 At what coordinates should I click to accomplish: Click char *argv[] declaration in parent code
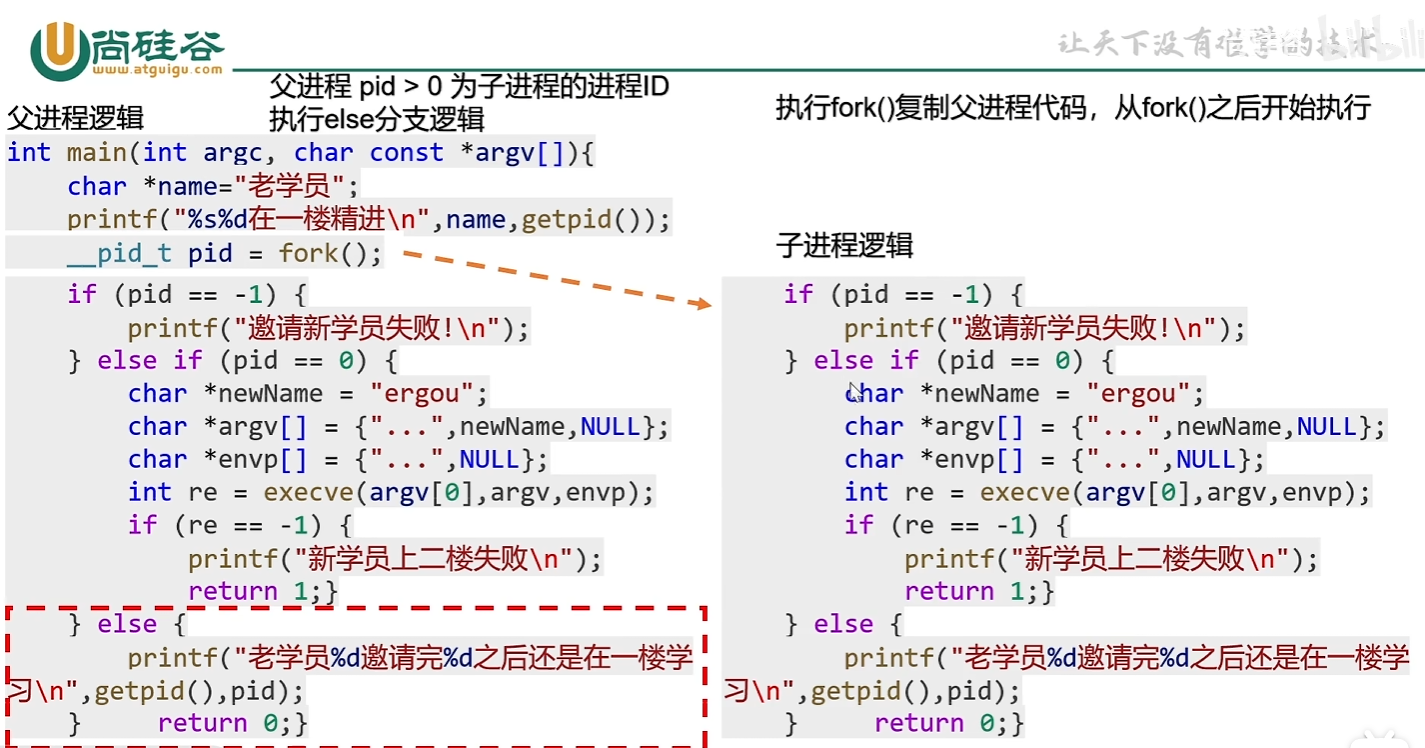[x=399, y=427]
